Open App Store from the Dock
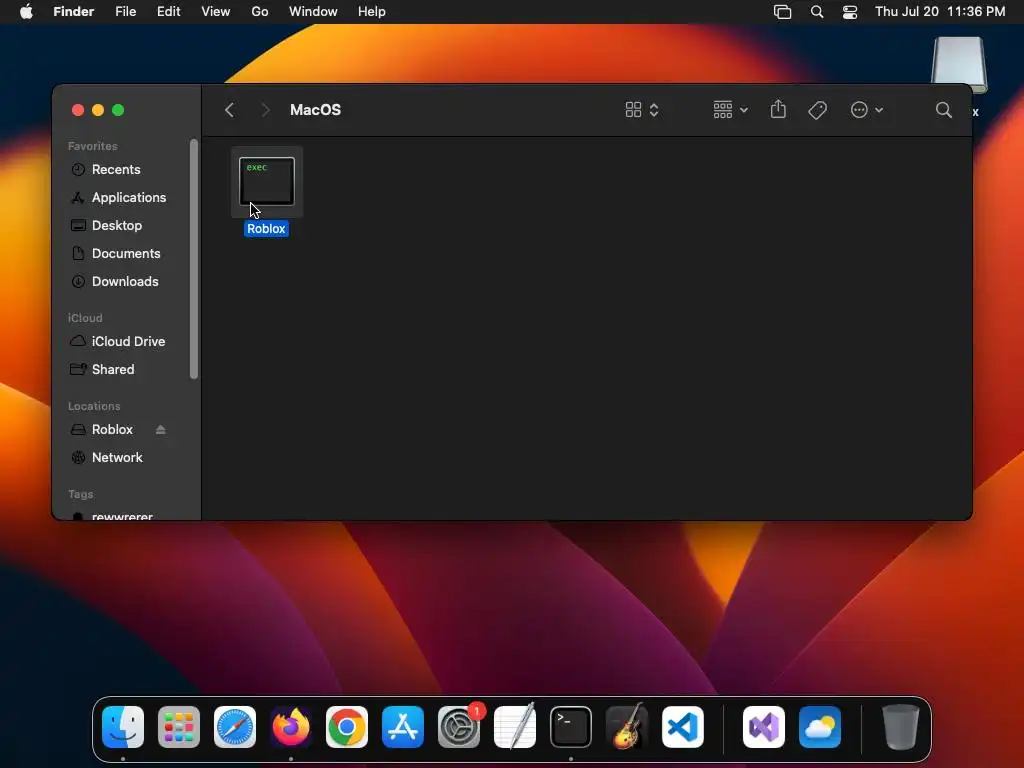 pyautogui.click(x=403, y=727)
